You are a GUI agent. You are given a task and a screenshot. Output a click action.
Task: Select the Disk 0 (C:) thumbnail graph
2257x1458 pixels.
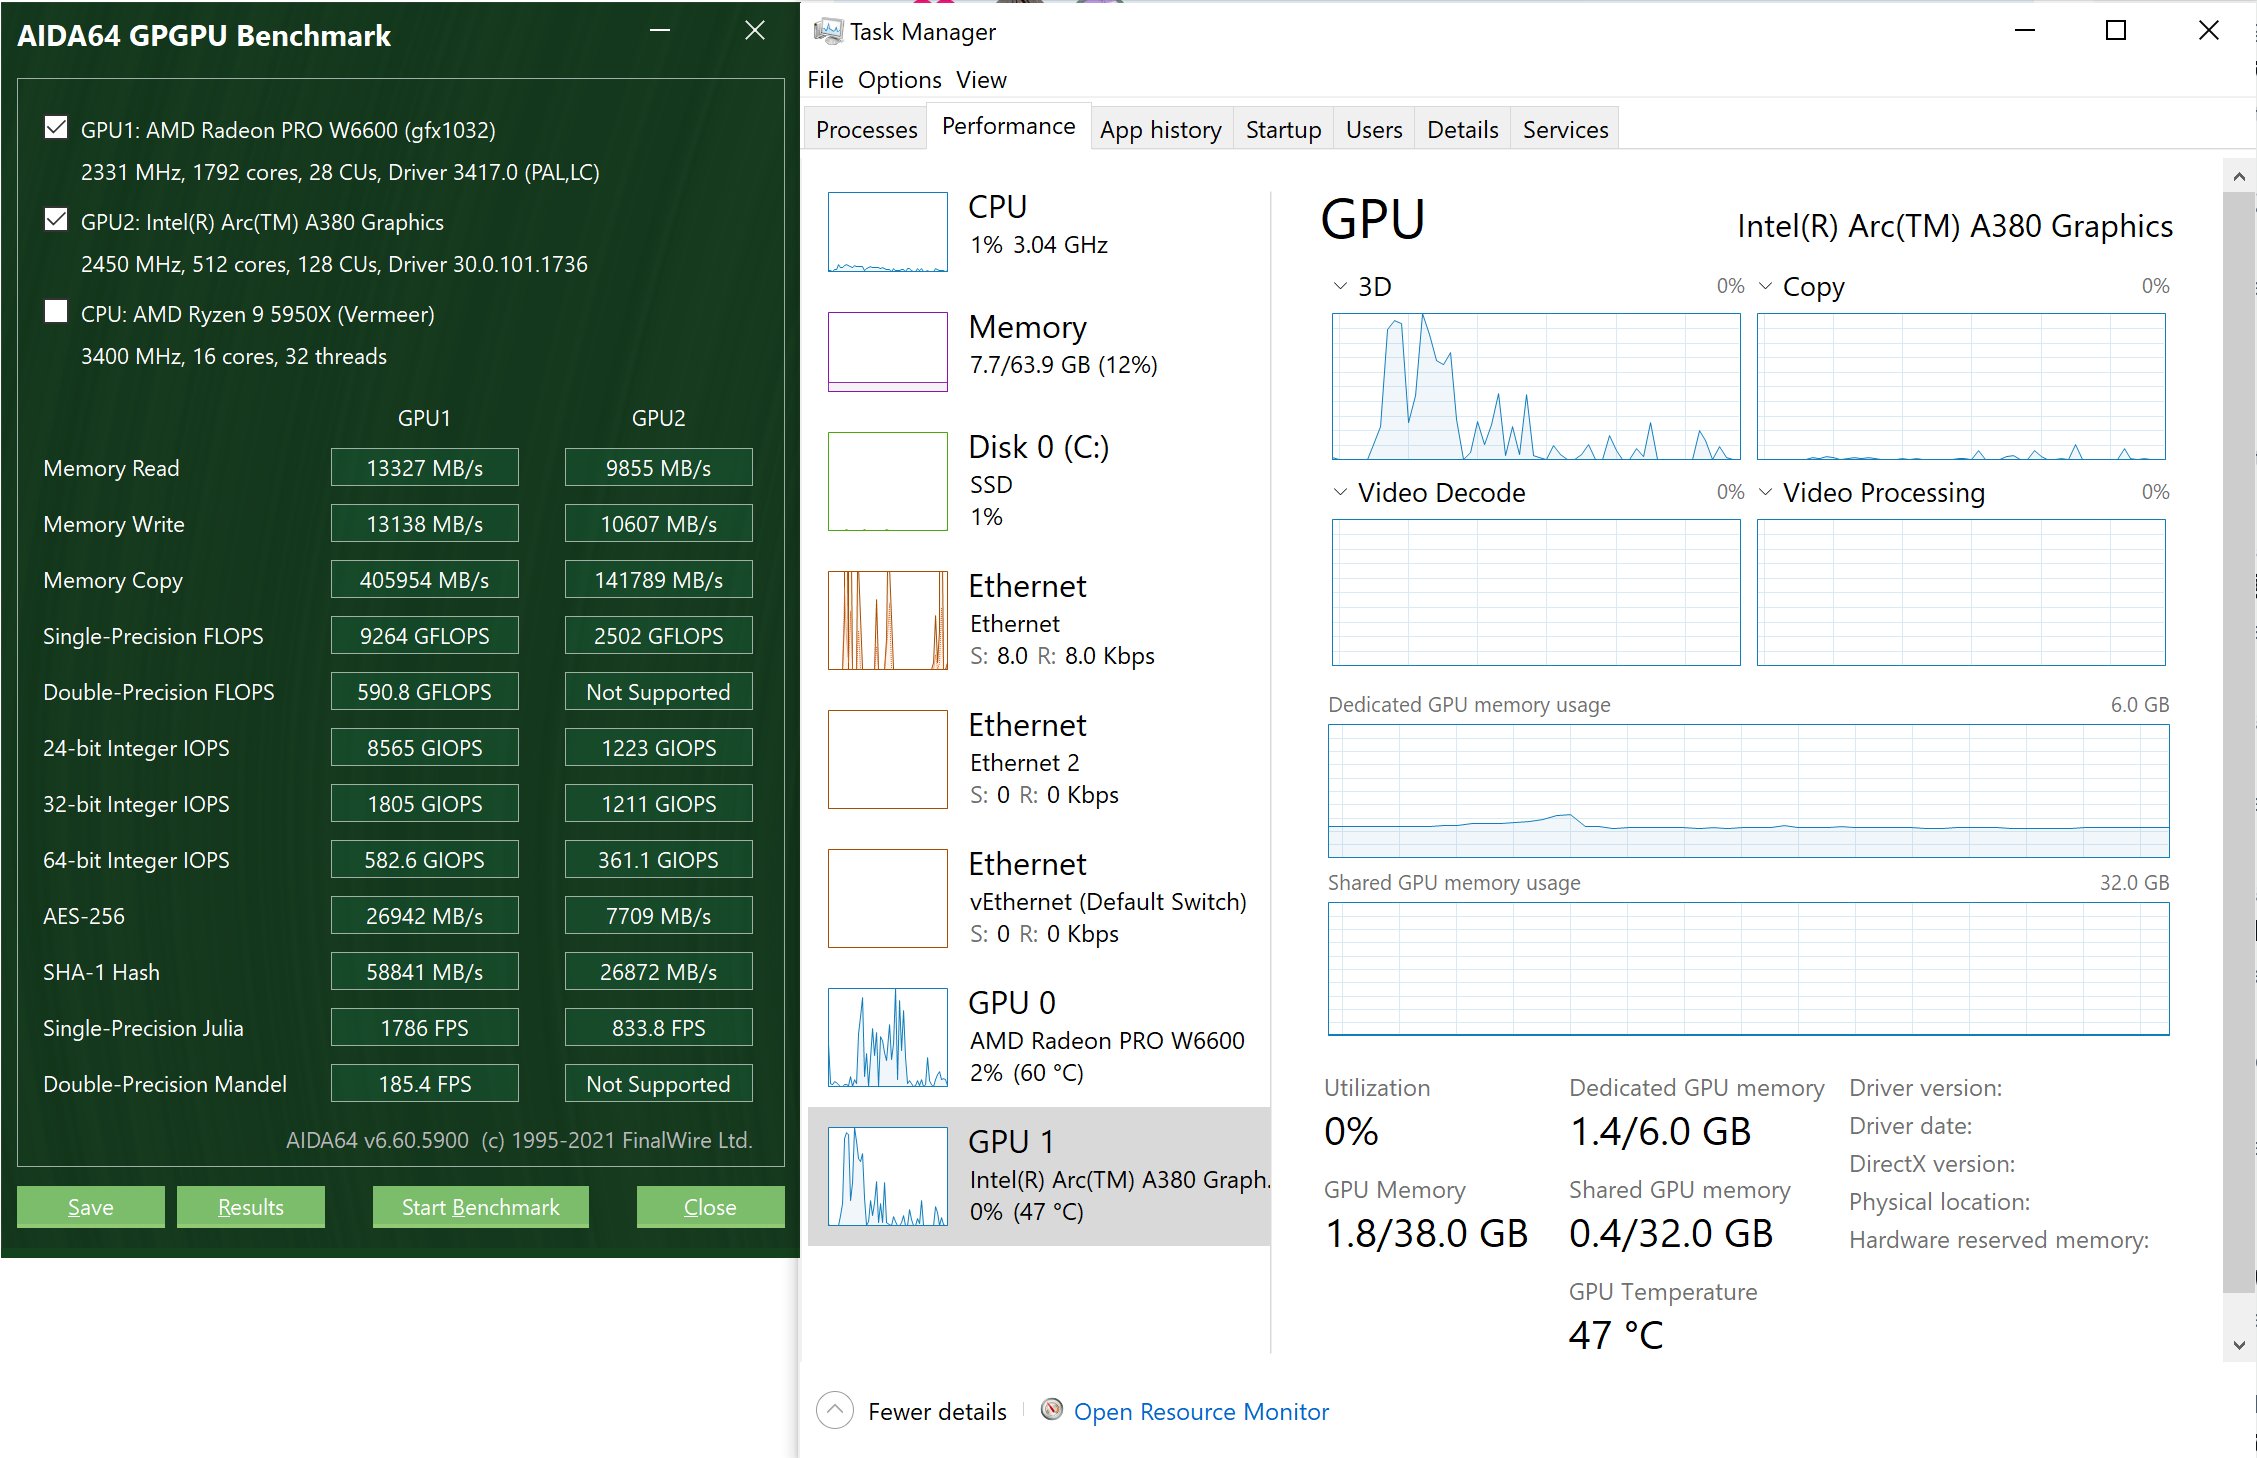888,481
